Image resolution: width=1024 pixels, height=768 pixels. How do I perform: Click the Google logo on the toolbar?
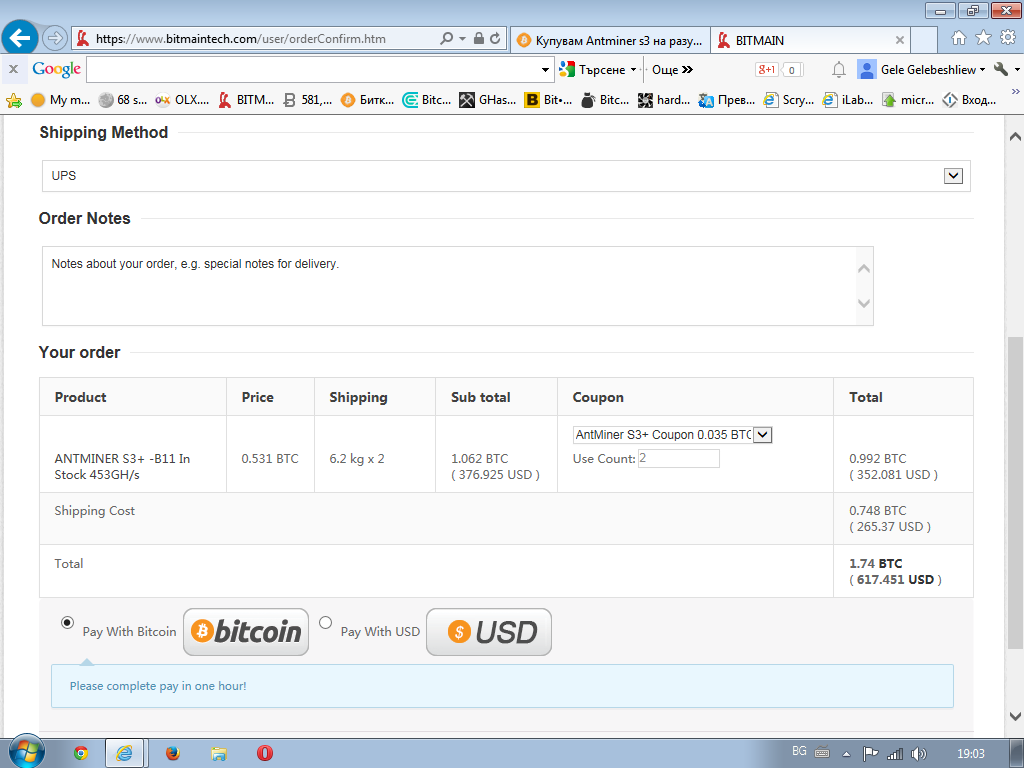[x=57, y=69]
